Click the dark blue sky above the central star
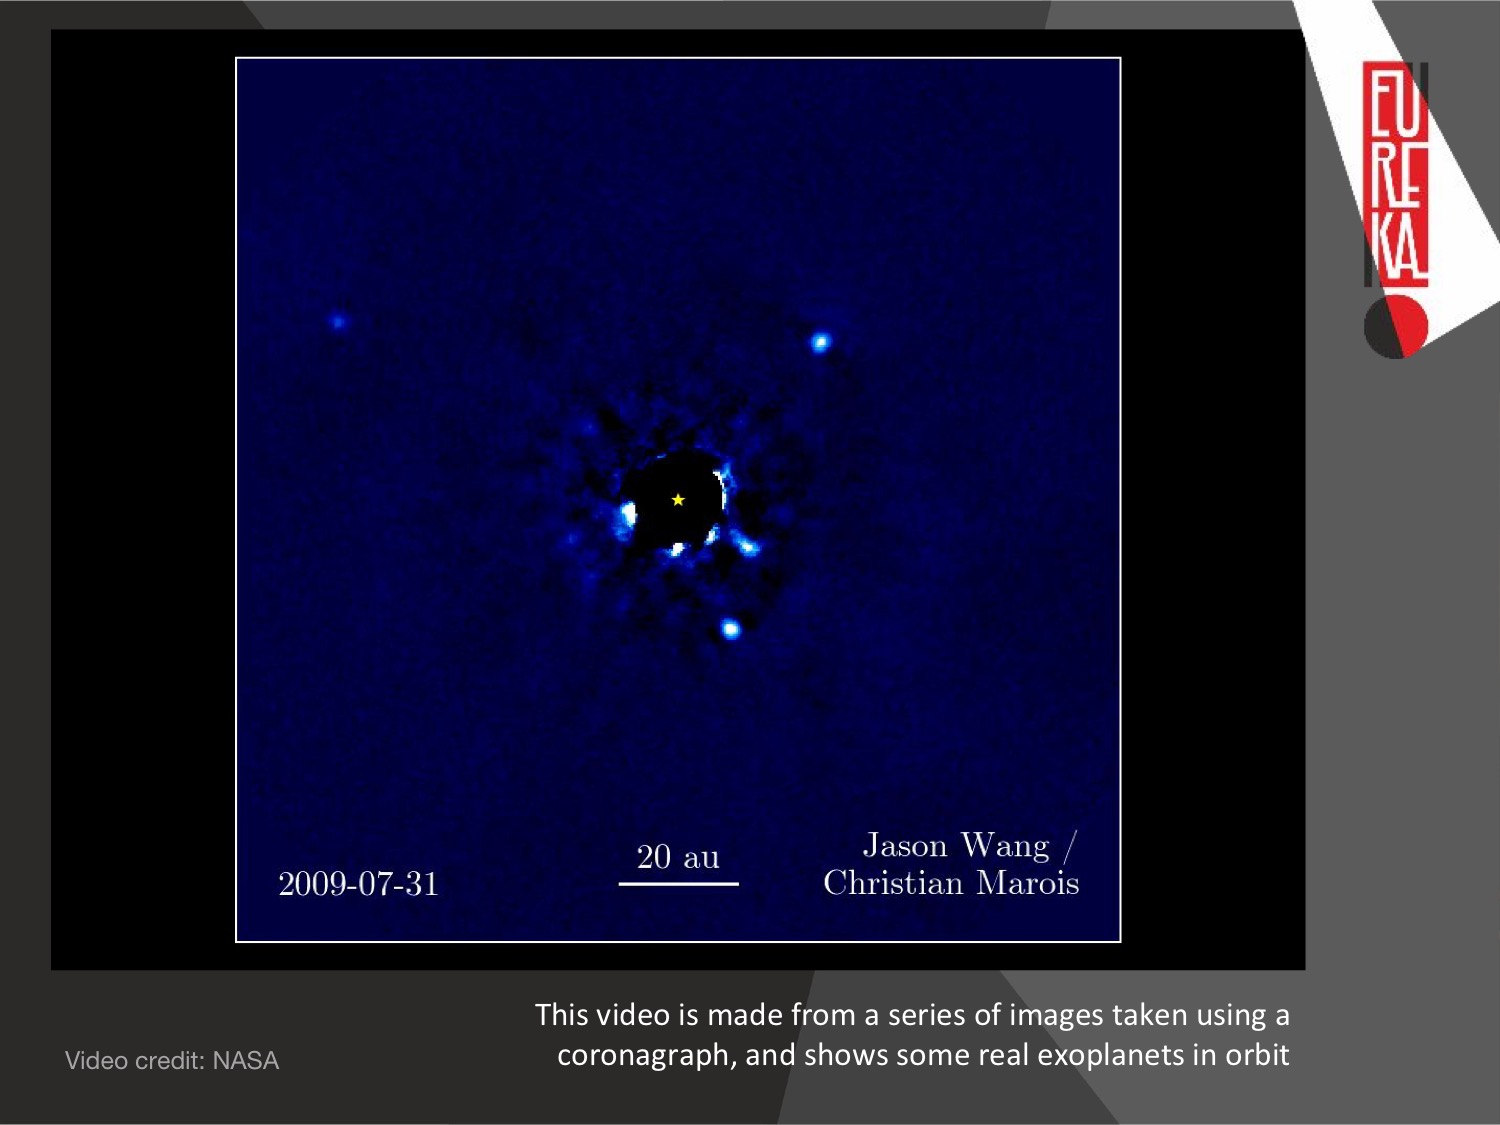Viewport: 1500px width, 1125px height. click(x=678, y=250)
